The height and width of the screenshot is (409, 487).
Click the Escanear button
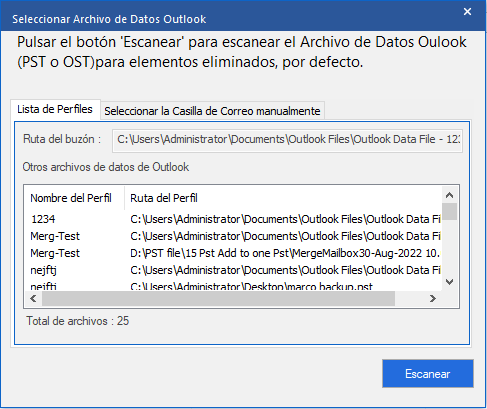[x=428, y=374]
